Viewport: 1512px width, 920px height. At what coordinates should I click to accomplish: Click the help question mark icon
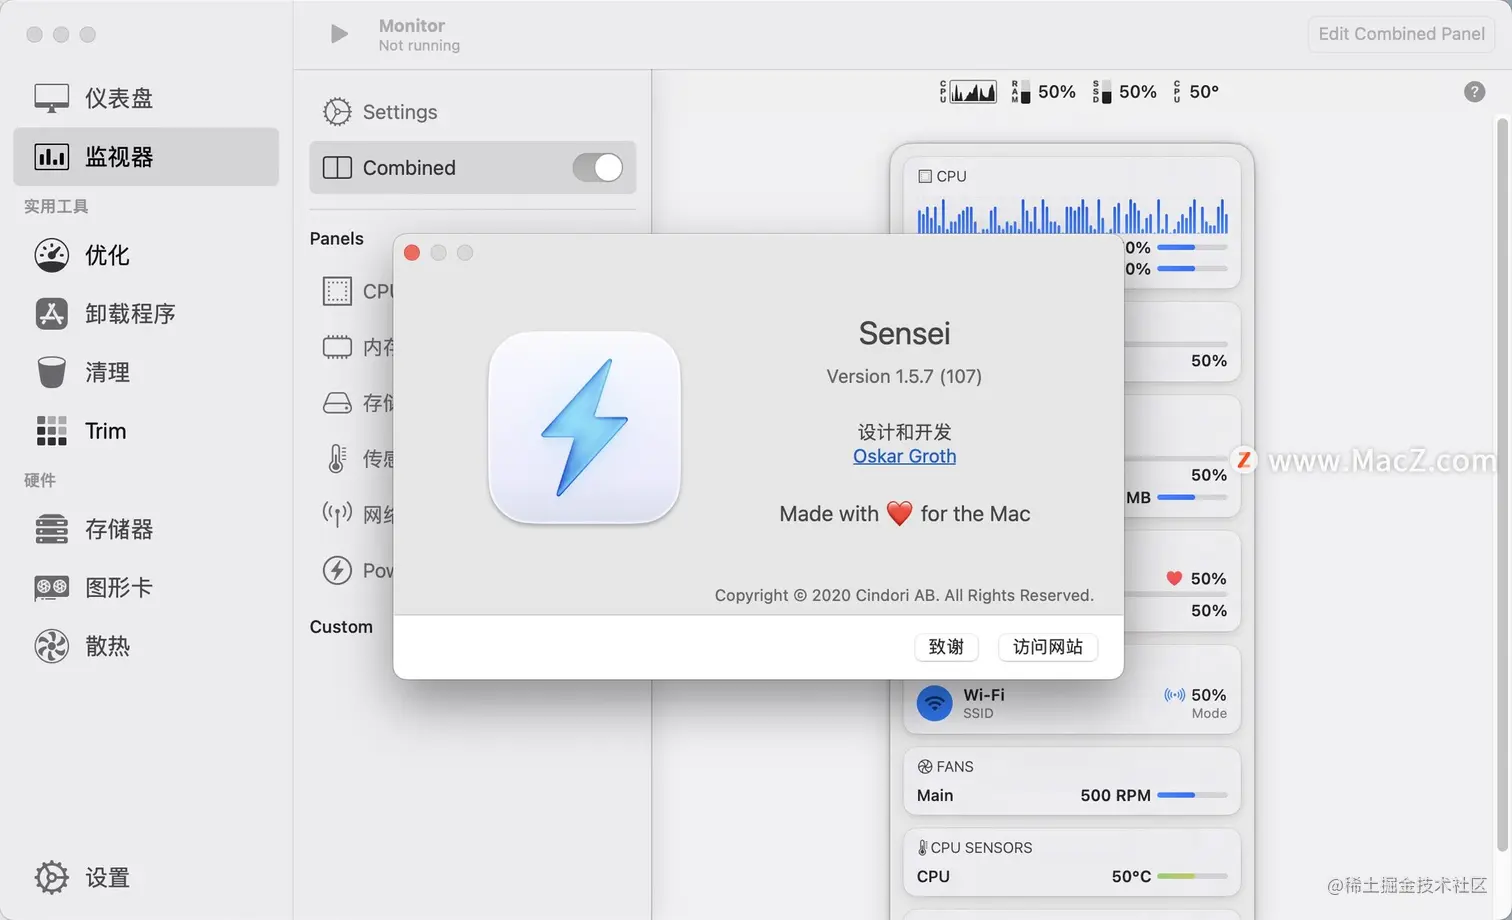coord(1474,92)
